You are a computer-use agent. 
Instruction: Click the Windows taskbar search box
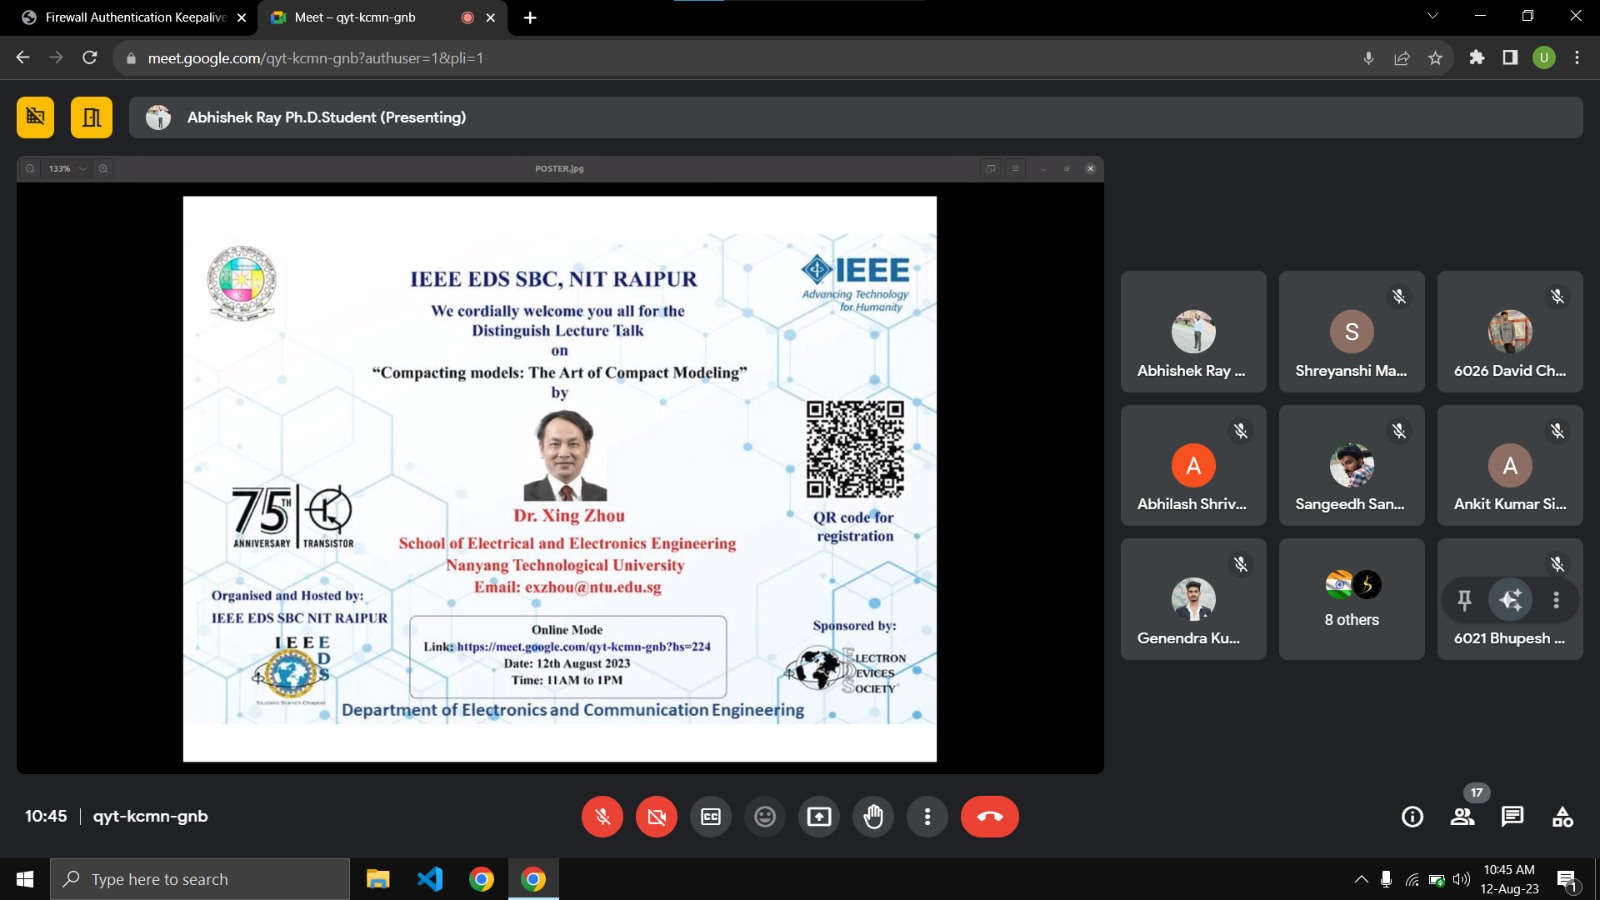pyautogui.click(x=200, y=879)
